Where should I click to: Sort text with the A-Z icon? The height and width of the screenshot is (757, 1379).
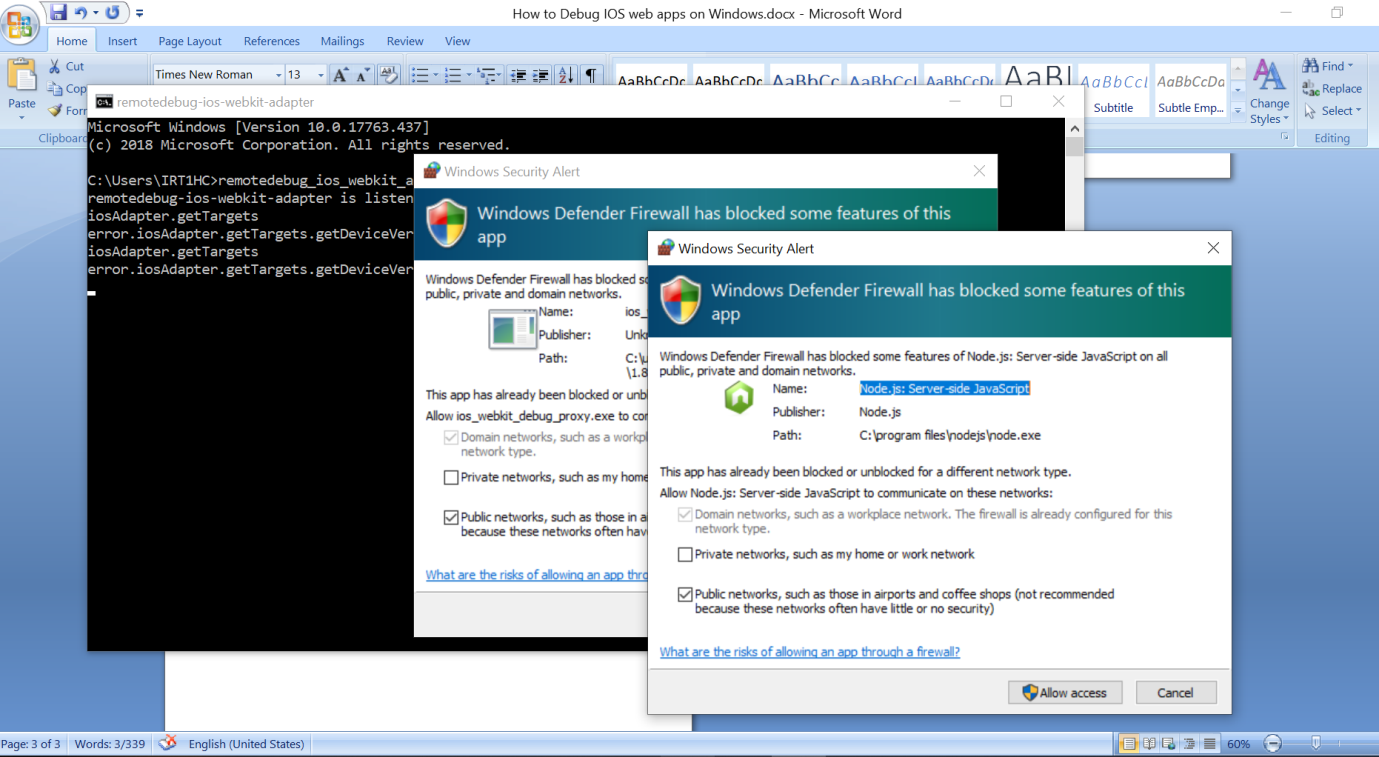click(x=565, y=75)
